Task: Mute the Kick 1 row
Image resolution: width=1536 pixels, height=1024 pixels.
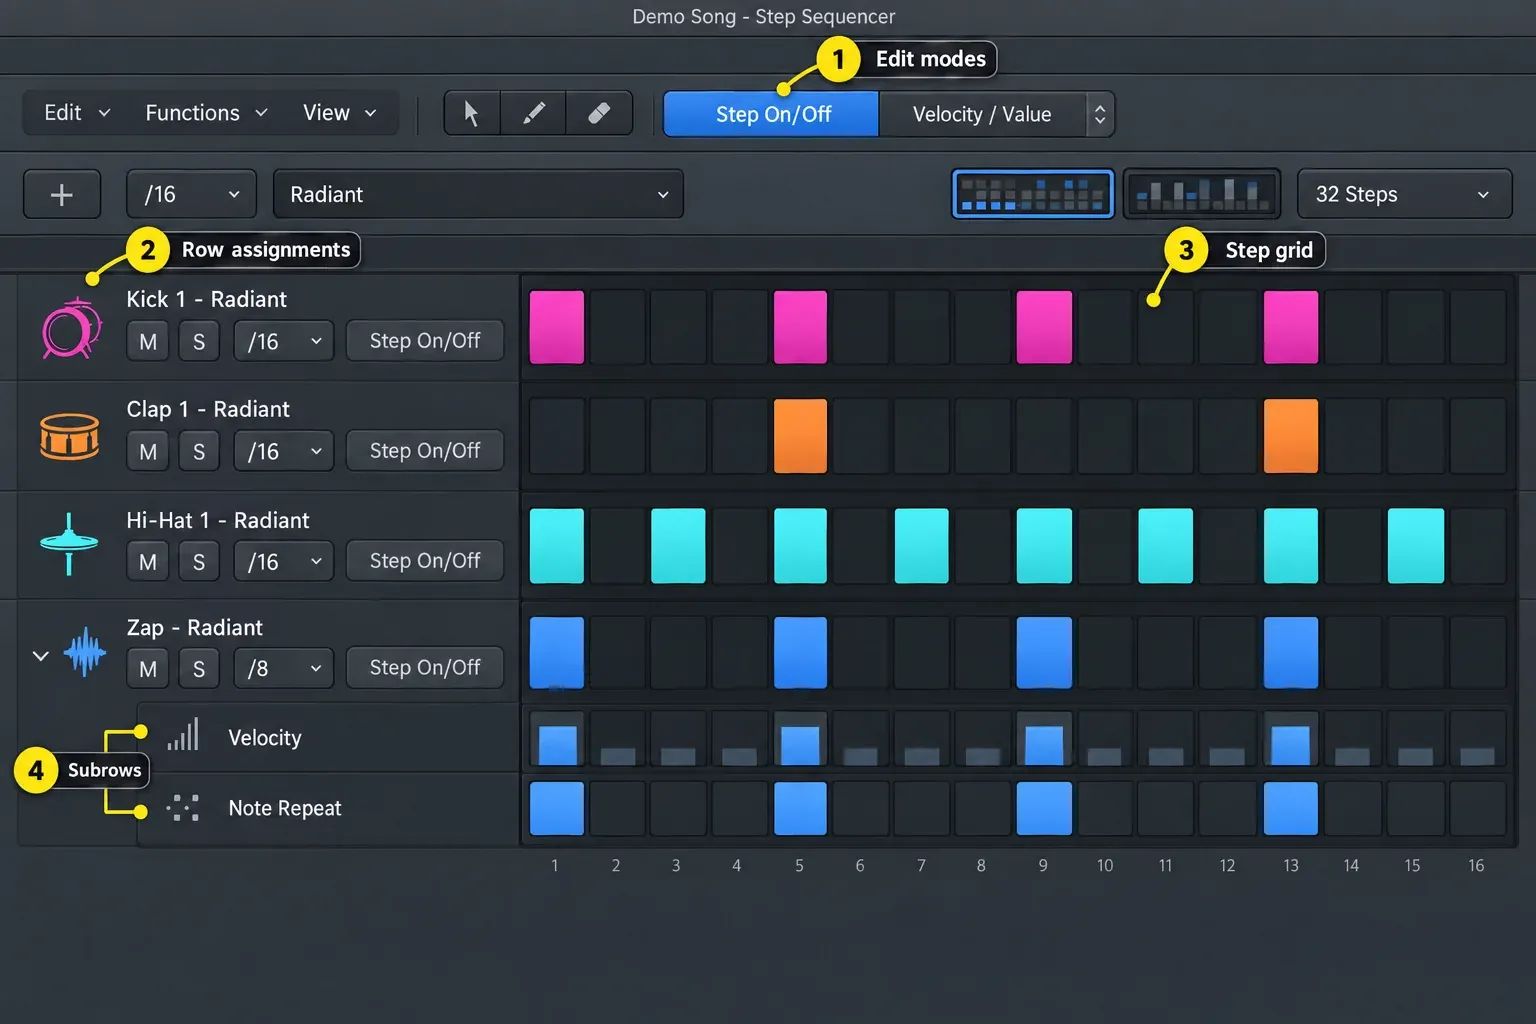Action: coord(148,342)
